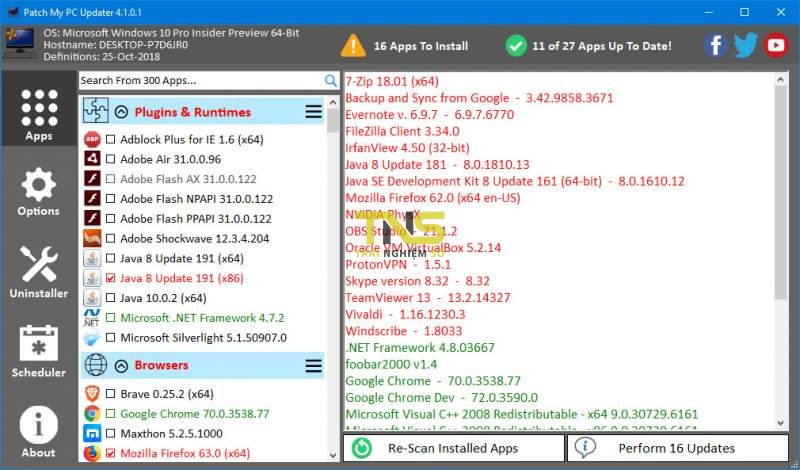This screenshot has height=470, width=800.
Task: Select TeamViewer 13 outdated entry
Action: 428,298
